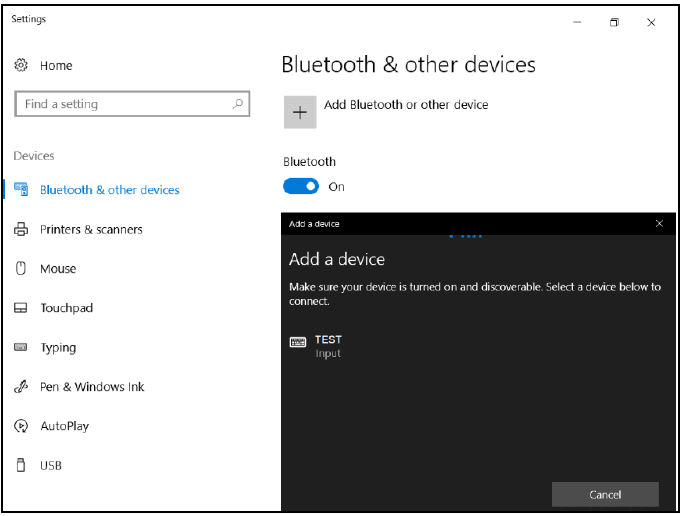Click the Find a setting search box
Image resolution: width=680 pixels, height=516 pixels.
[x=120, y=104]
